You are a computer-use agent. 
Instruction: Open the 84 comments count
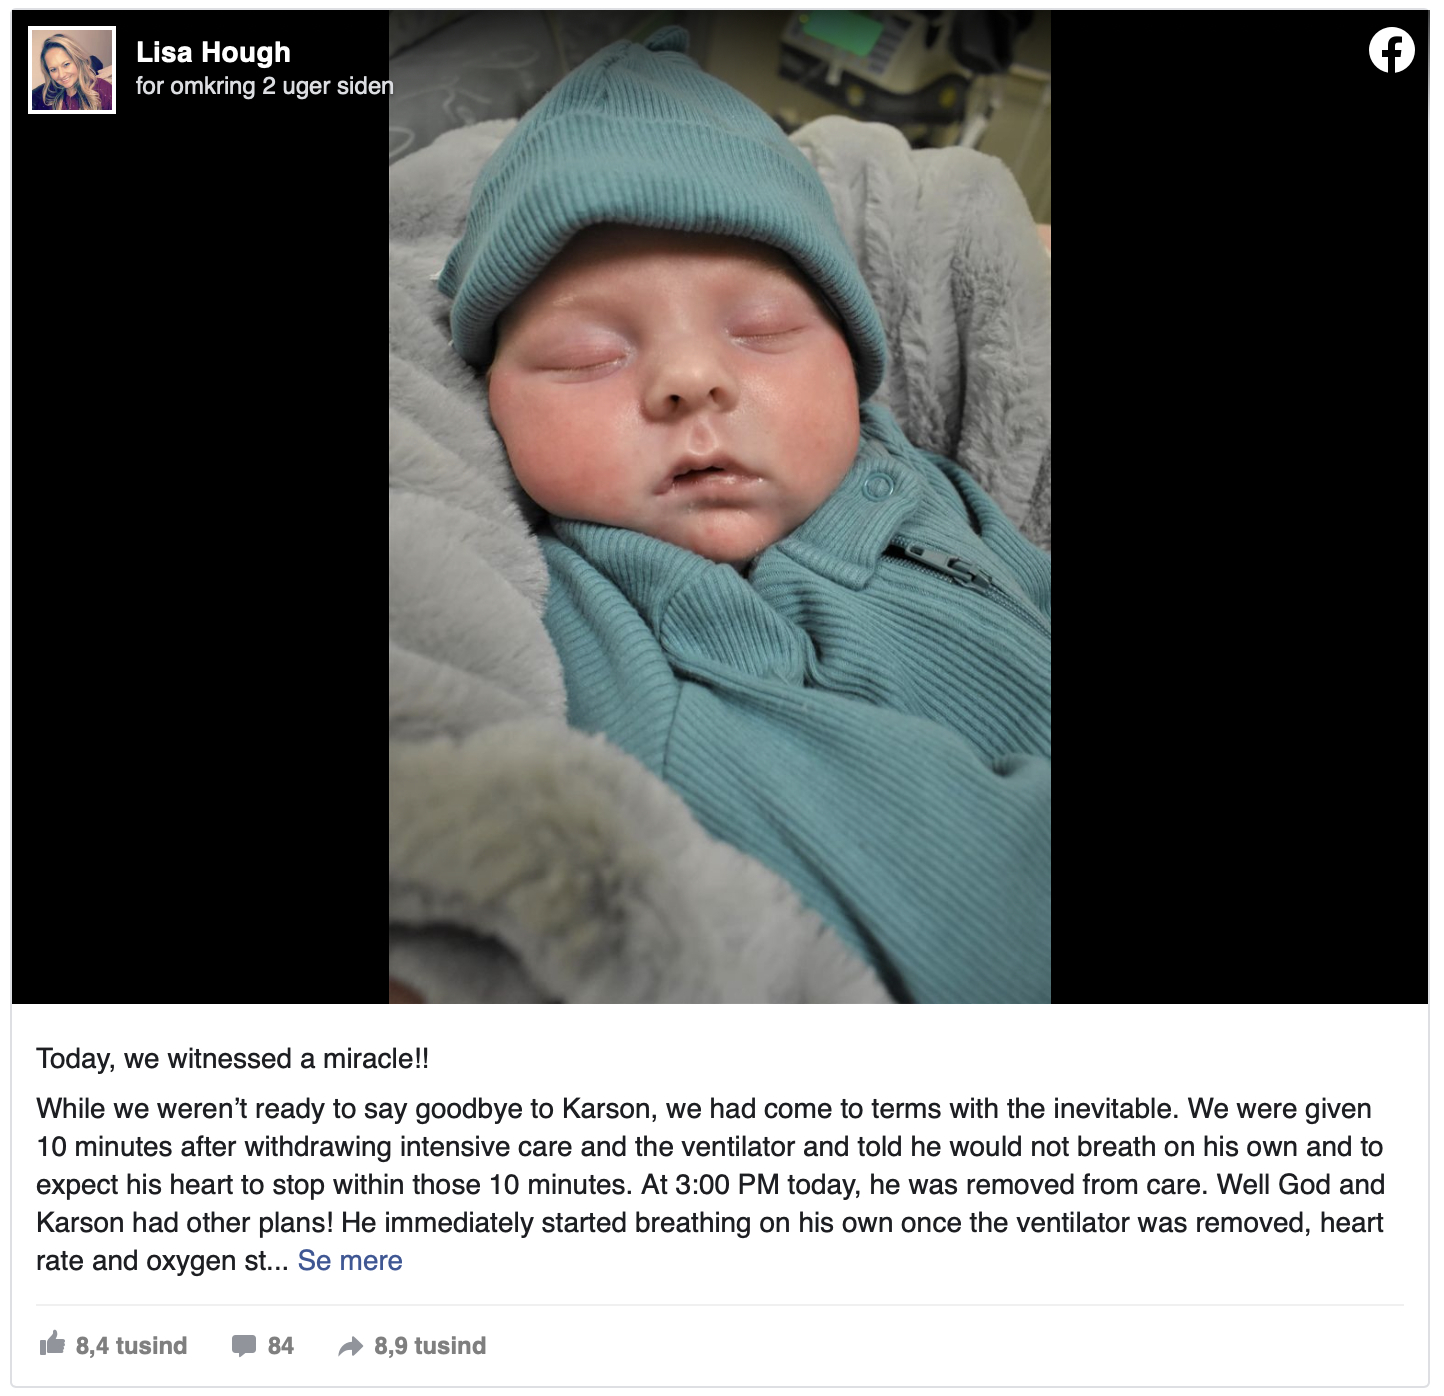point(281,1346)
